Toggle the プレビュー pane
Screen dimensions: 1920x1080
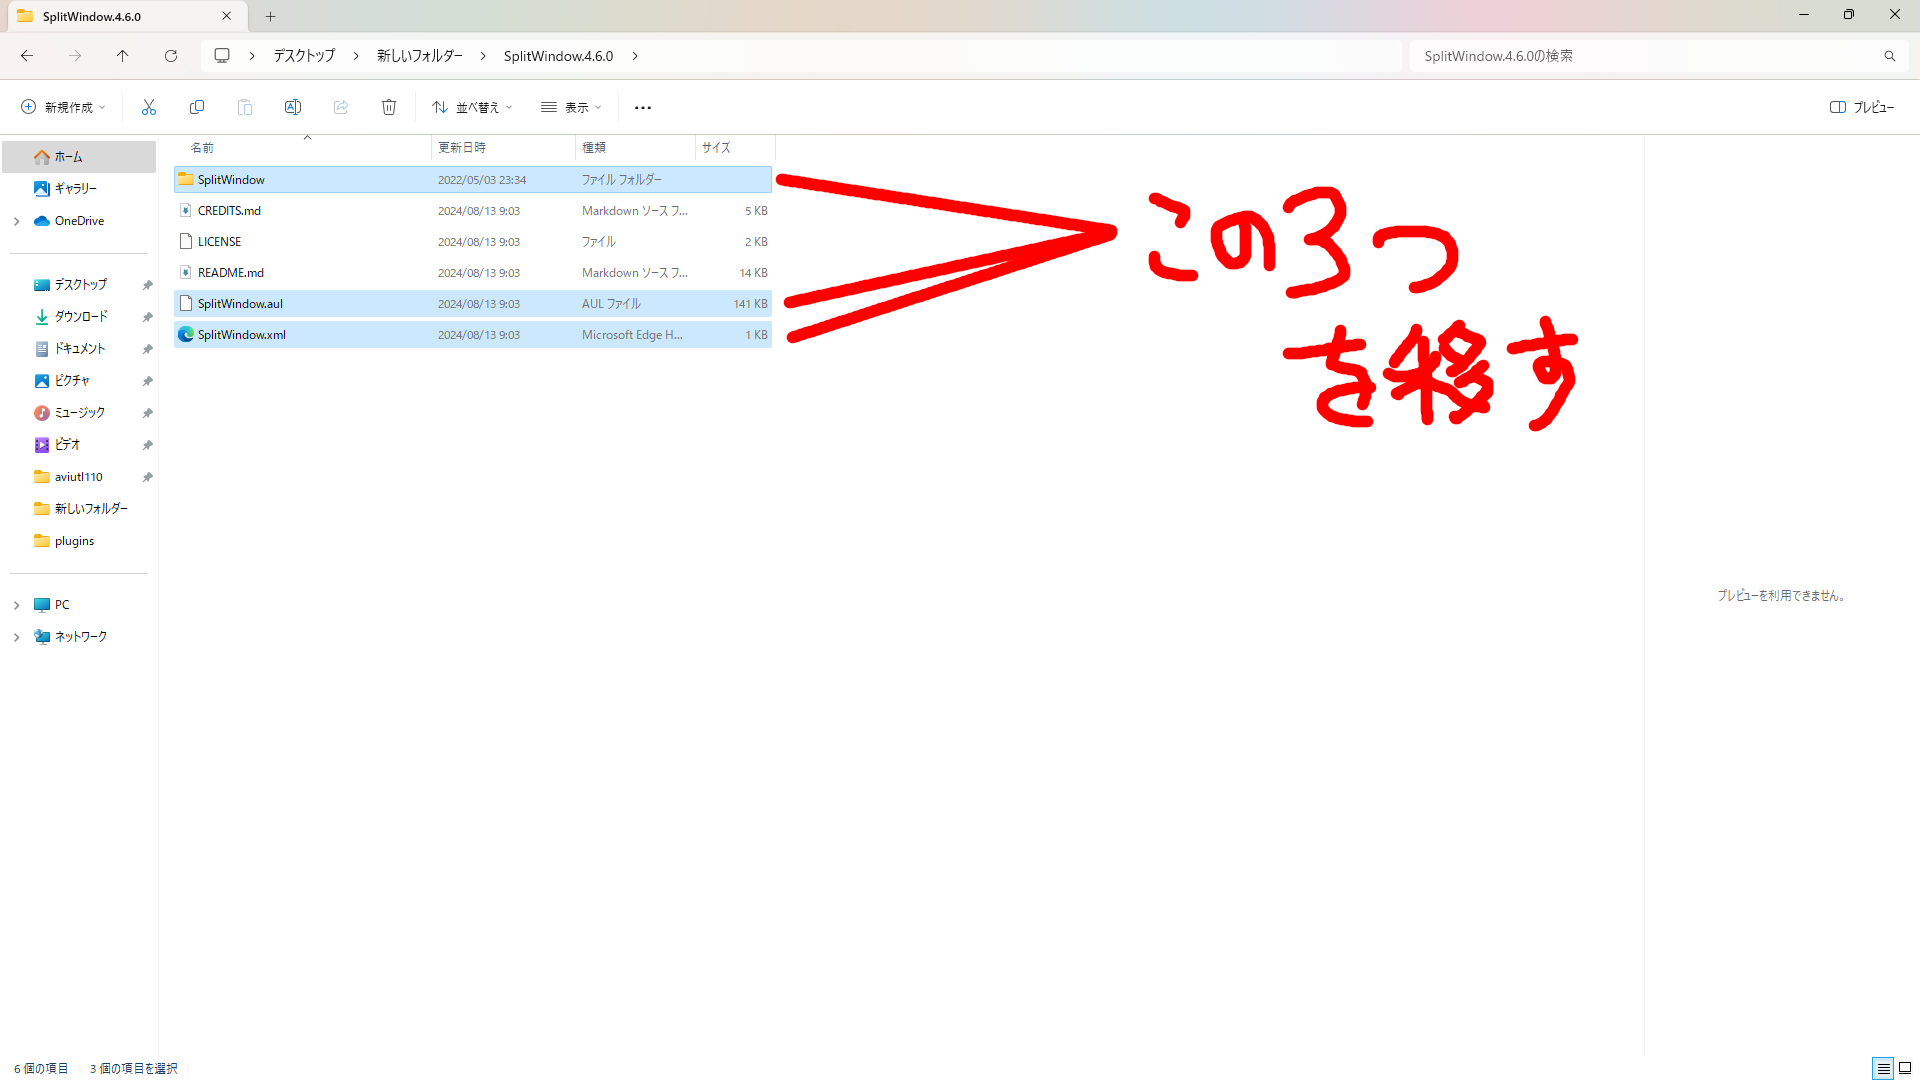pos(1862,107)
